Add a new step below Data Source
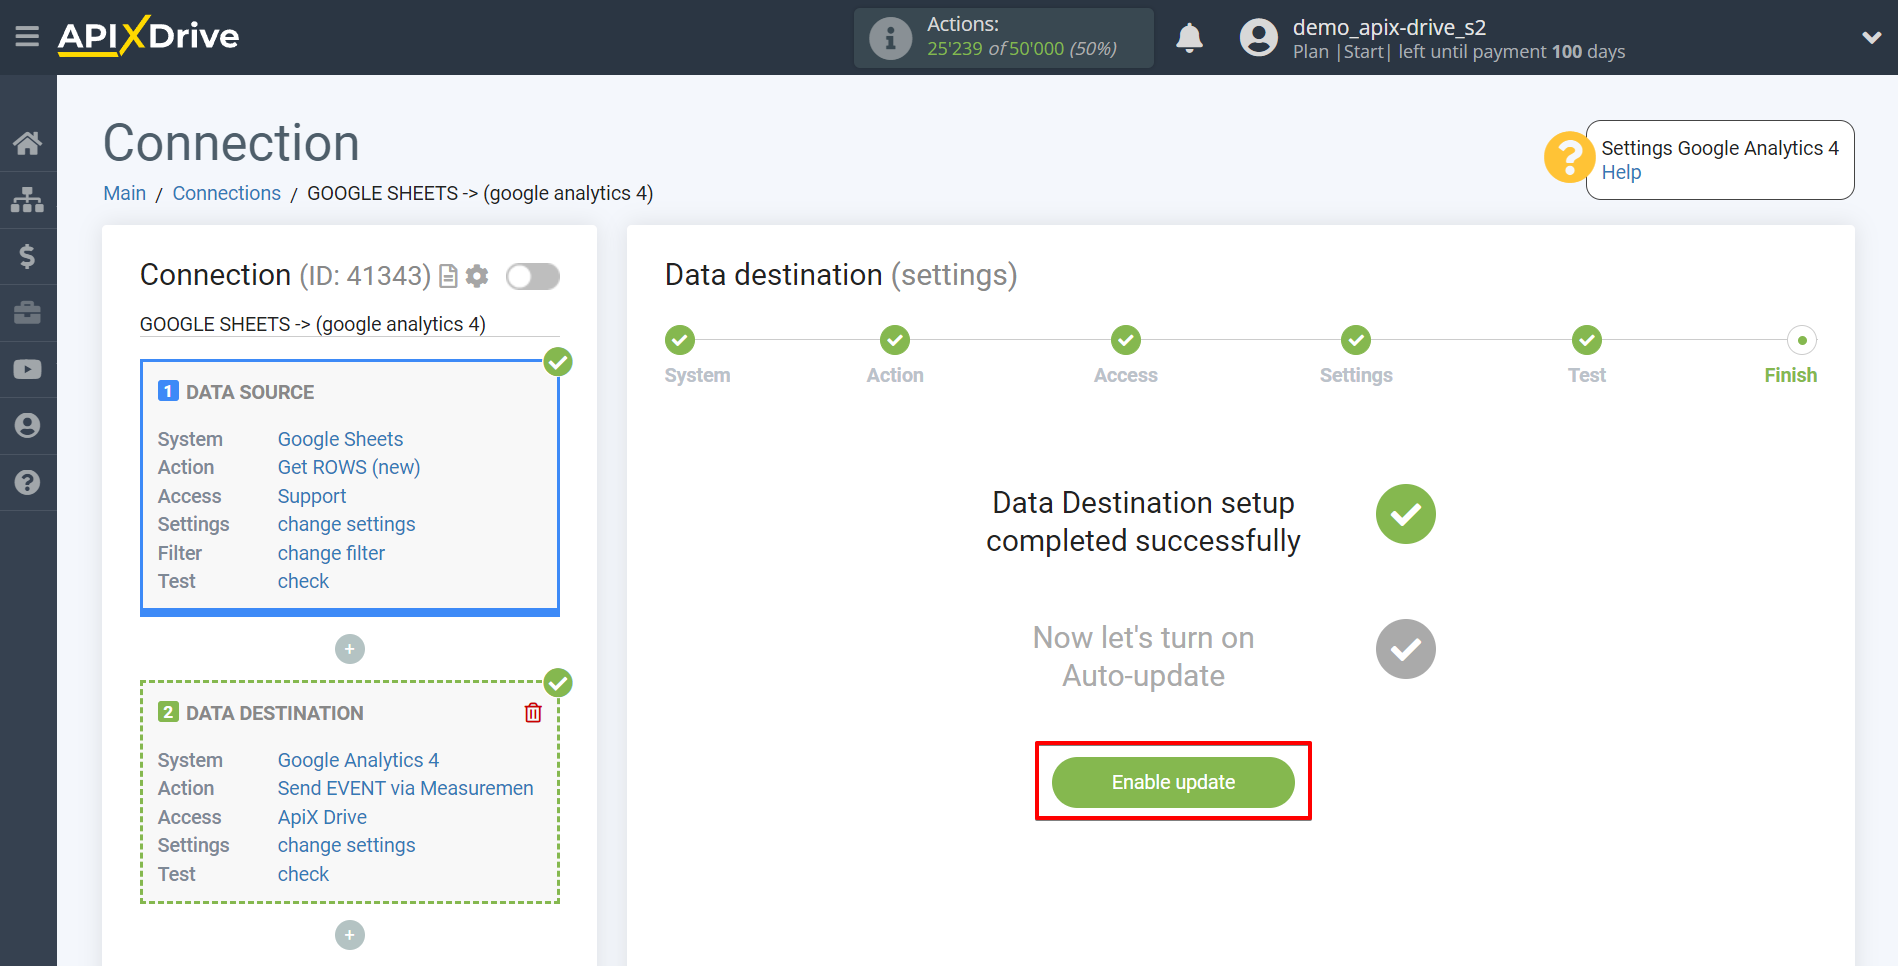The image size is (1898, 966). (349, 649)
